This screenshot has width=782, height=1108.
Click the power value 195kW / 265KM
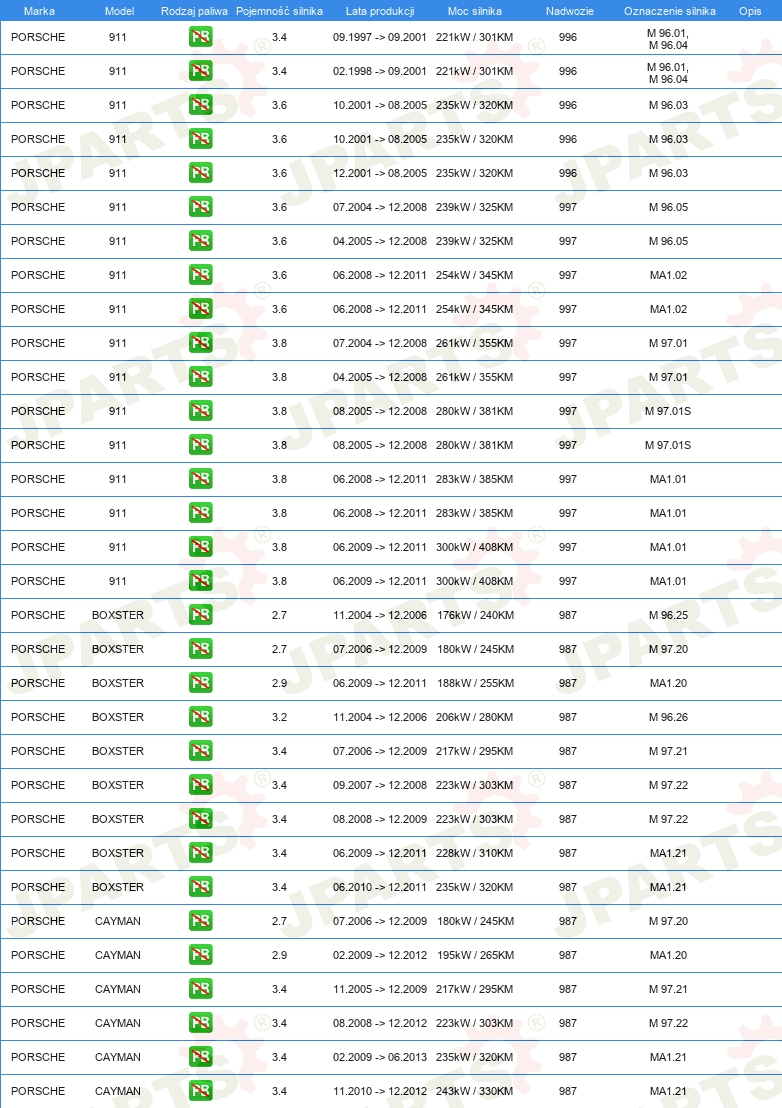(475, 955)
